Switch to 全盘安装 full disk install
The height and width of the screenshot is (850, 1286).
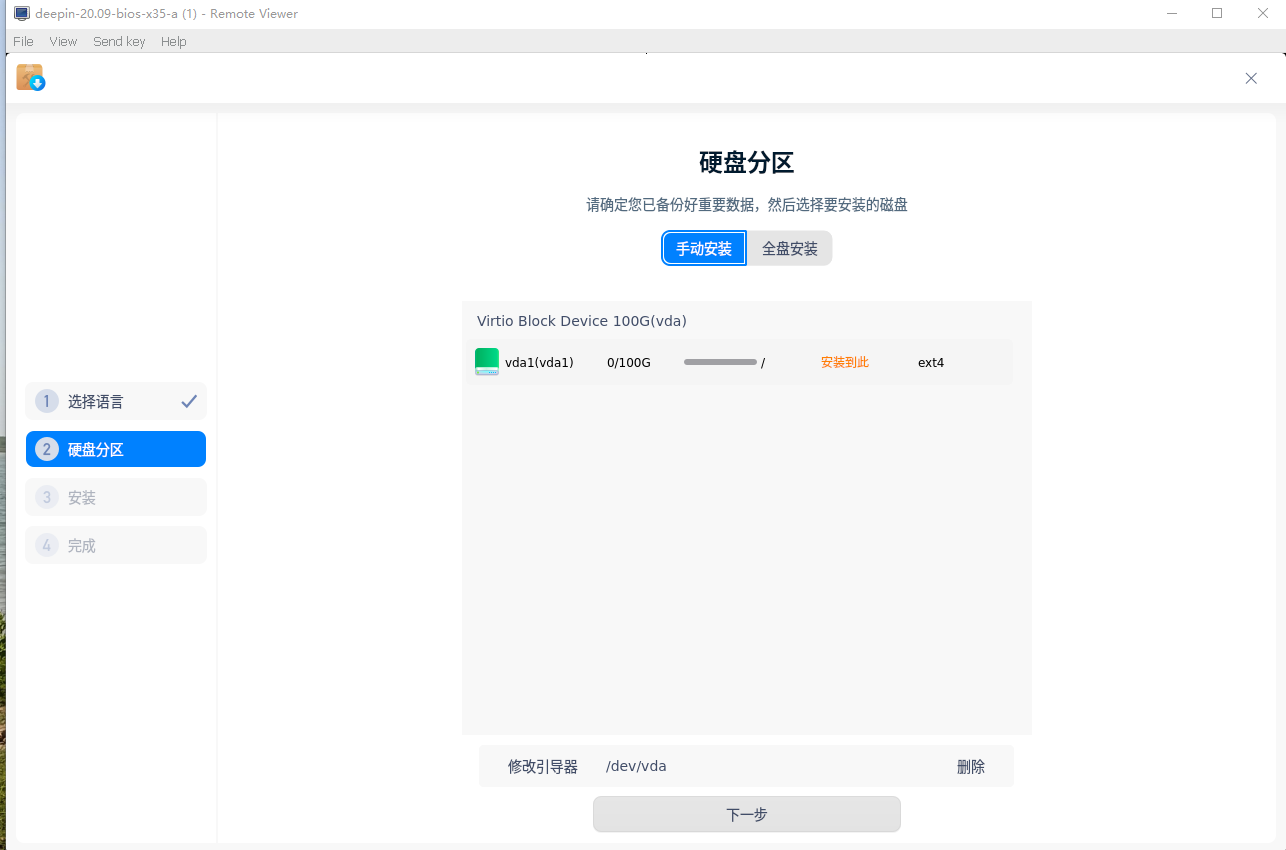pyautogui.click(x=790, y=249)
